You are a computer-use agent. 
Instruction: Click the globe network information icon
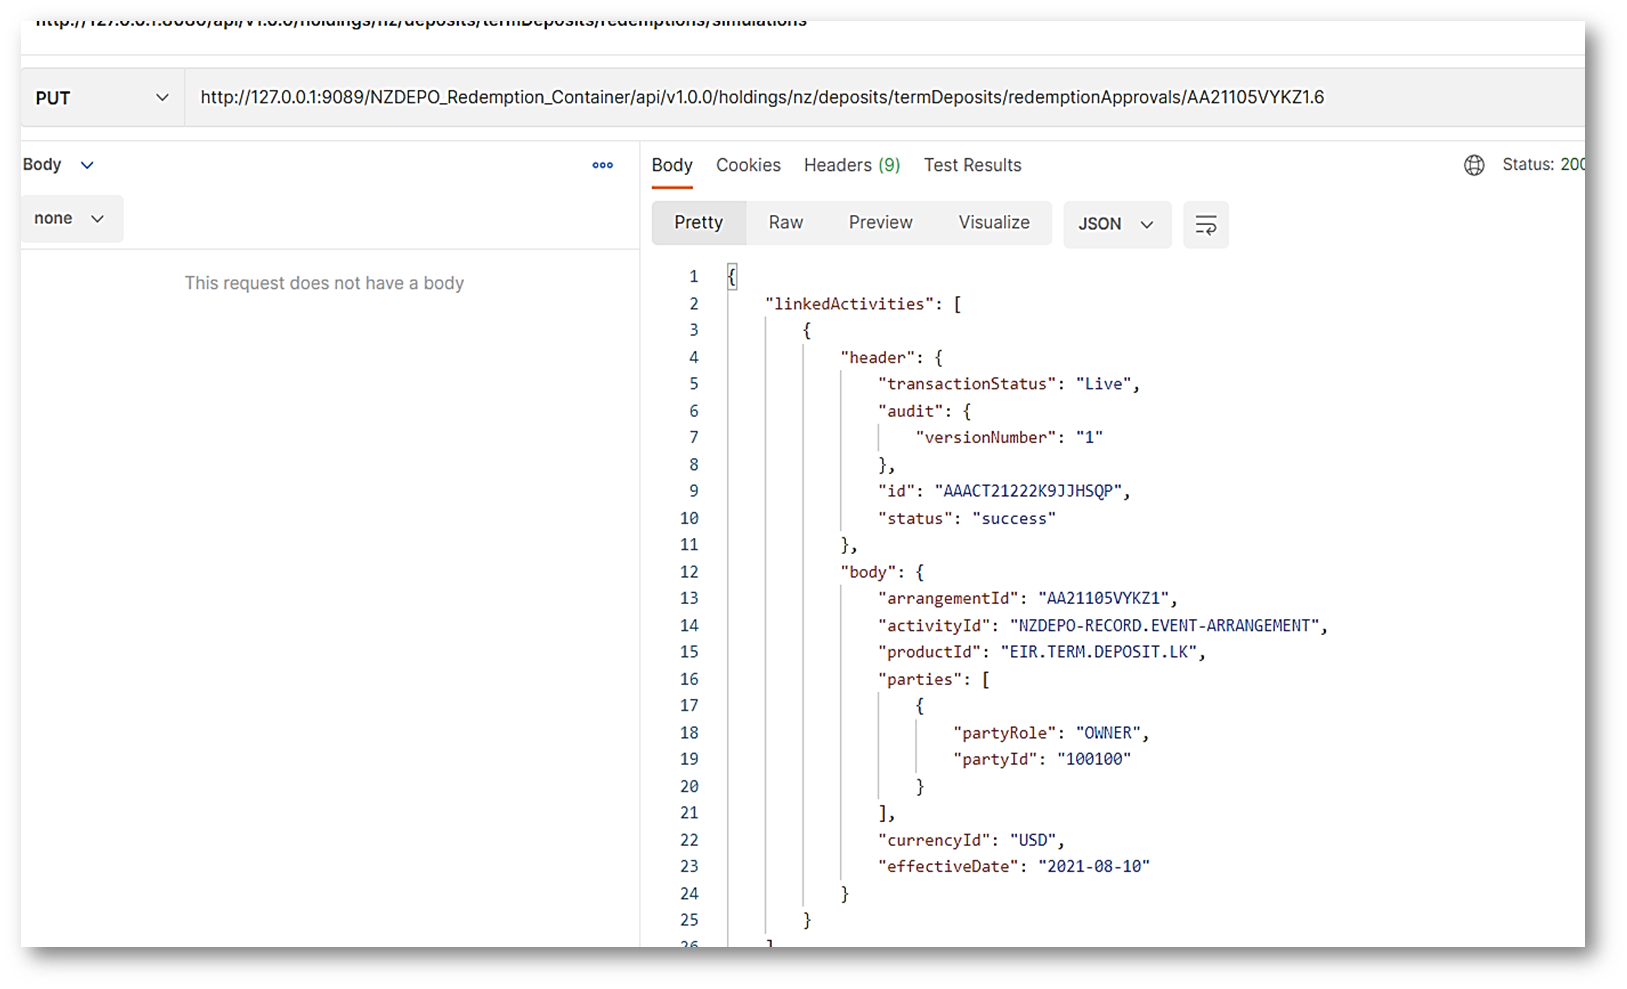[1473, 165]
